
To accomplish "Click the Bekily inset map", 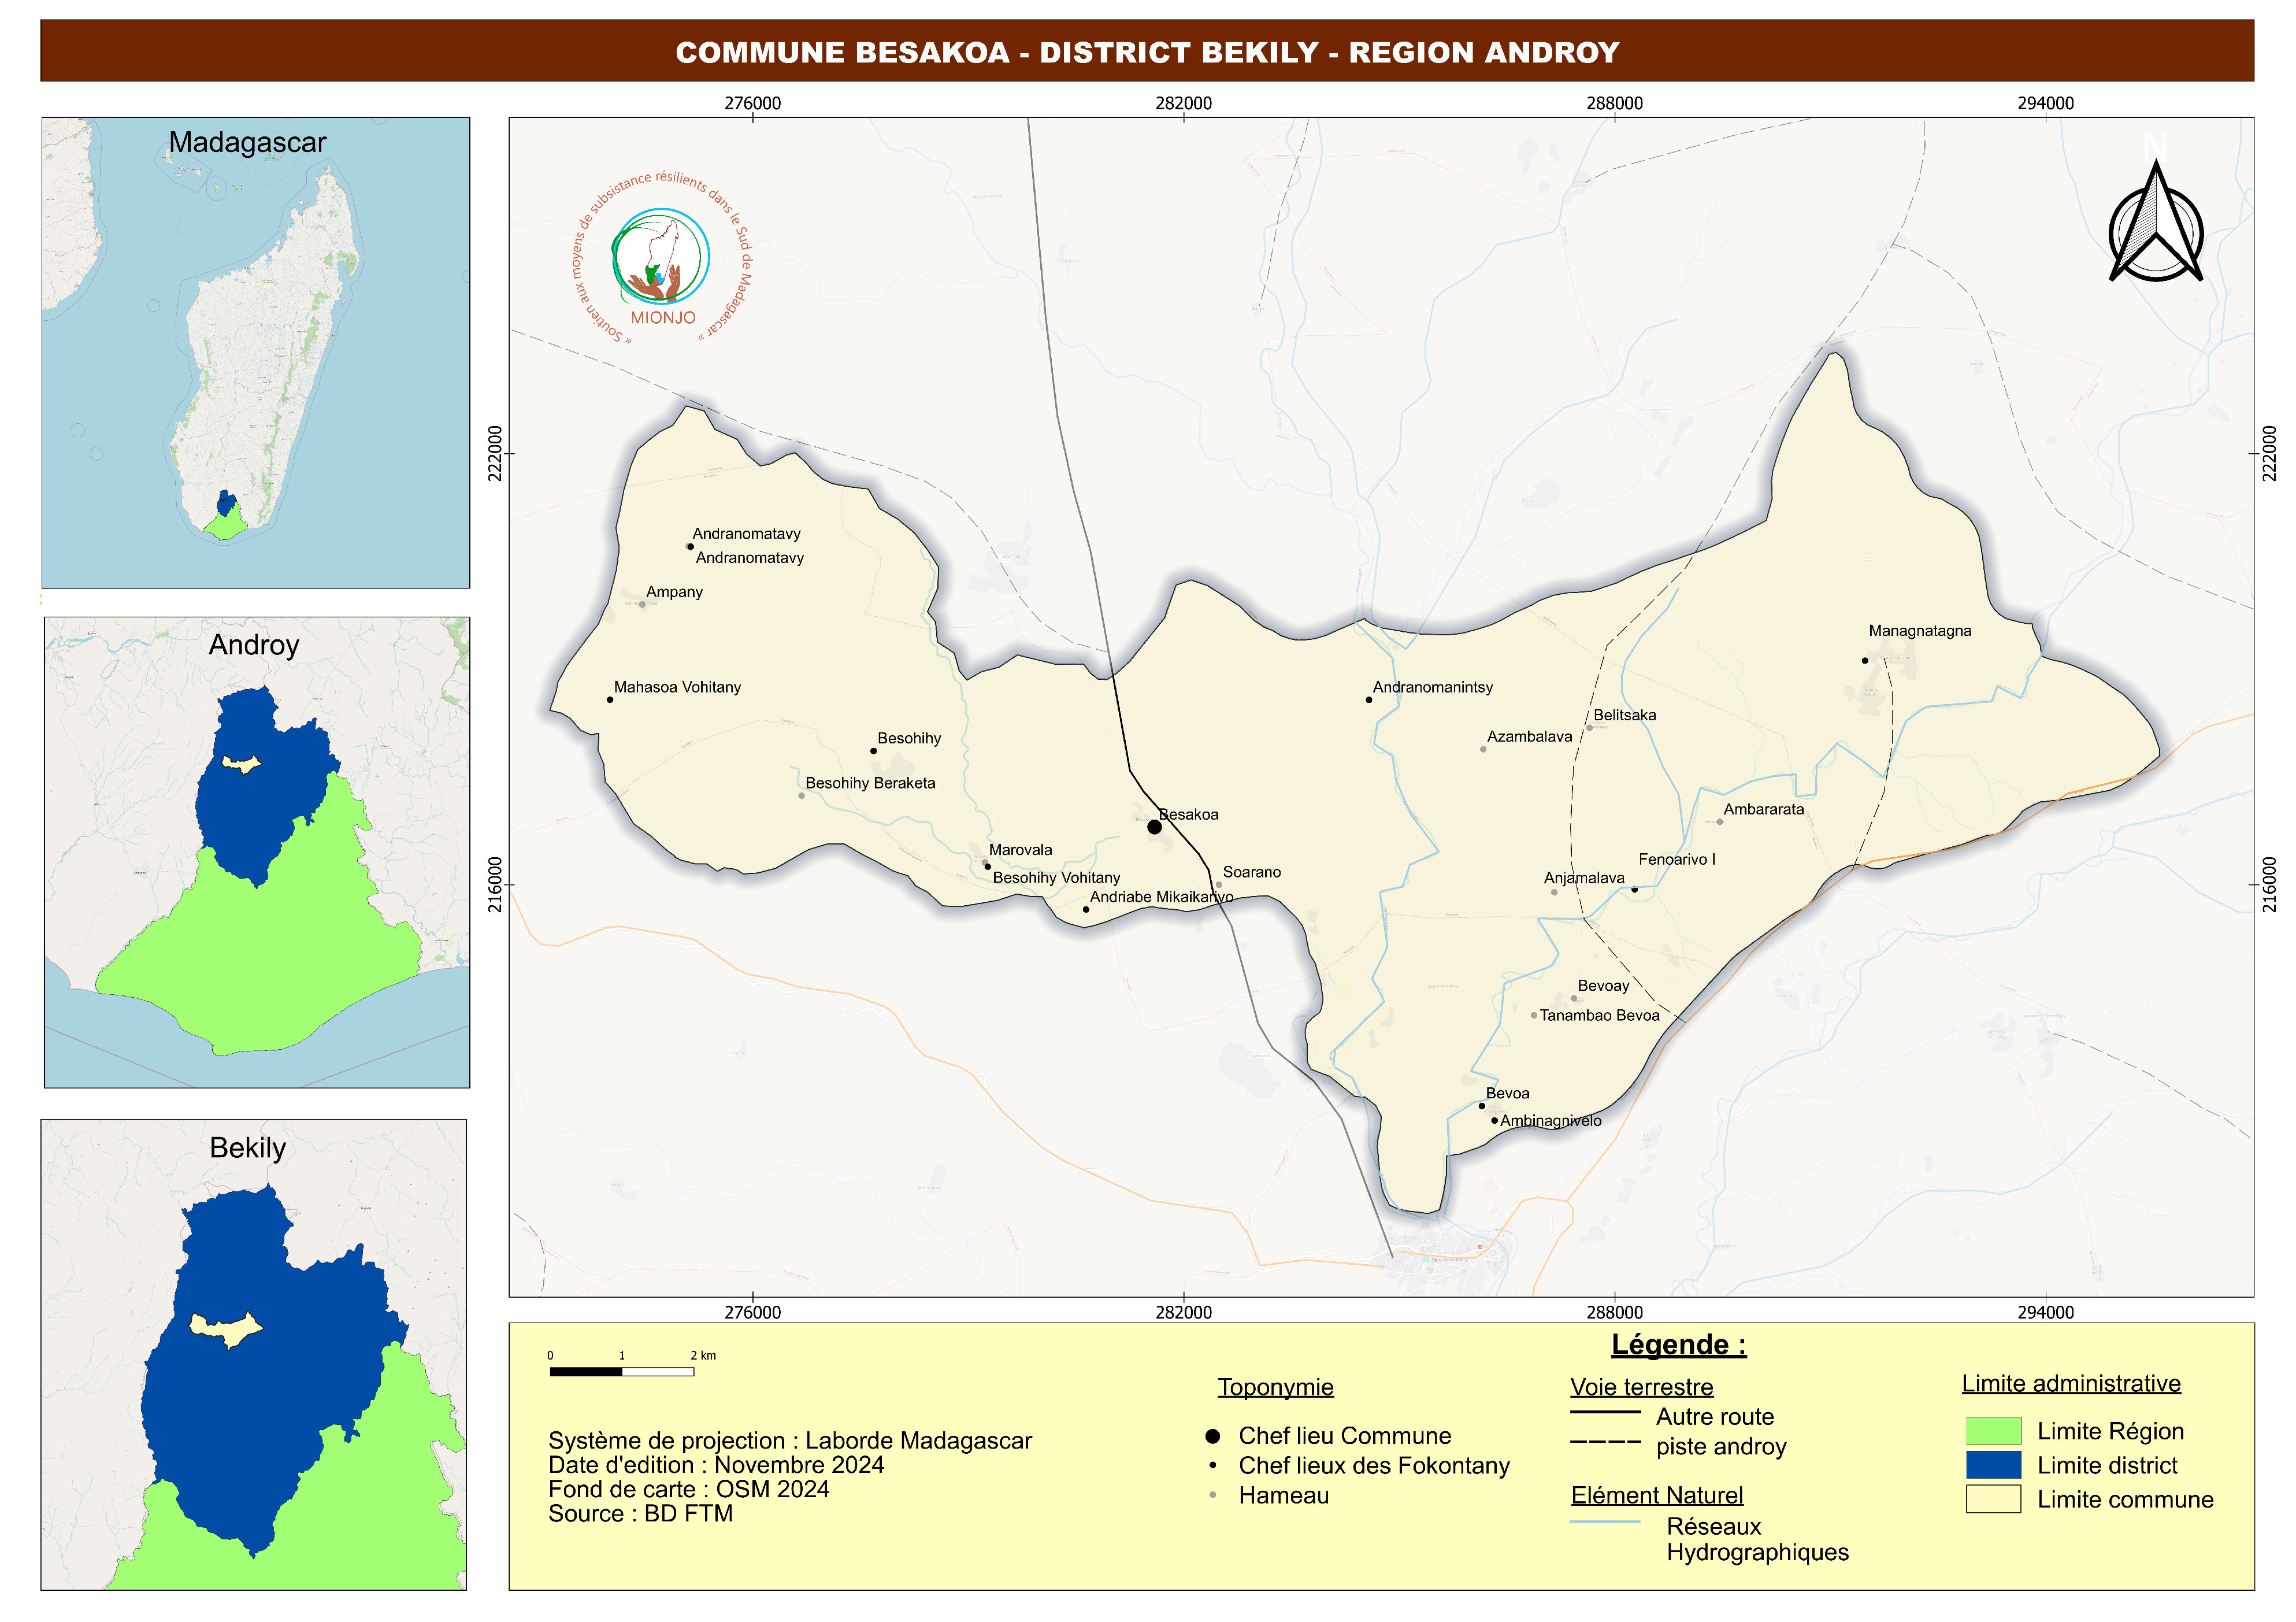I will (253, 1354).
